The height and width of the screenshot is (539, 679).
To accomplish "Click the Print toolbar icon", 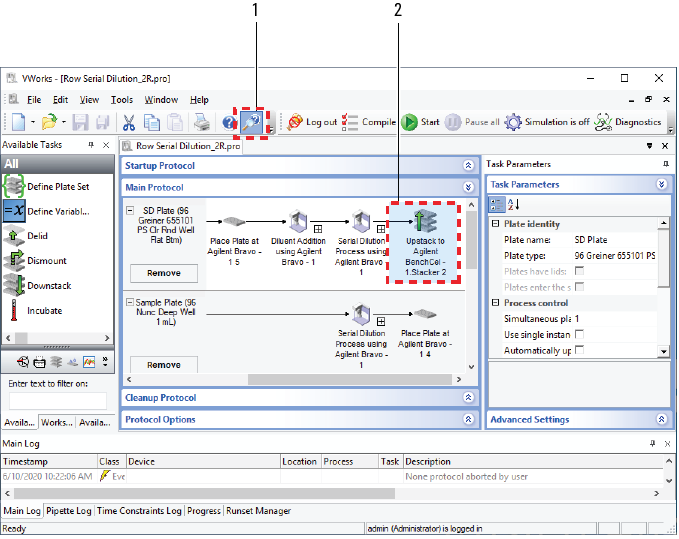I will pyautogui.click(x=201, y=122).
